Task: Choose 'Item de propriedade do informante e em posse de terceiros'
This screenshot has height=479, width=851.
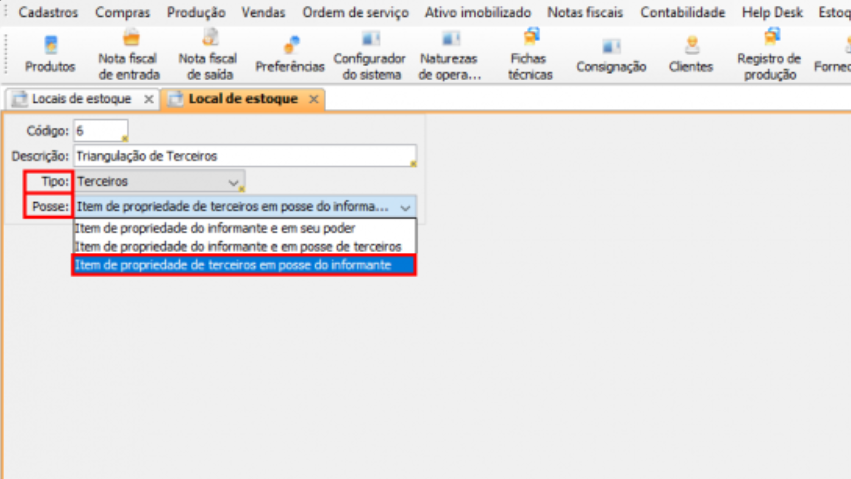Action: pyautogui.click(x=238, y=246)
